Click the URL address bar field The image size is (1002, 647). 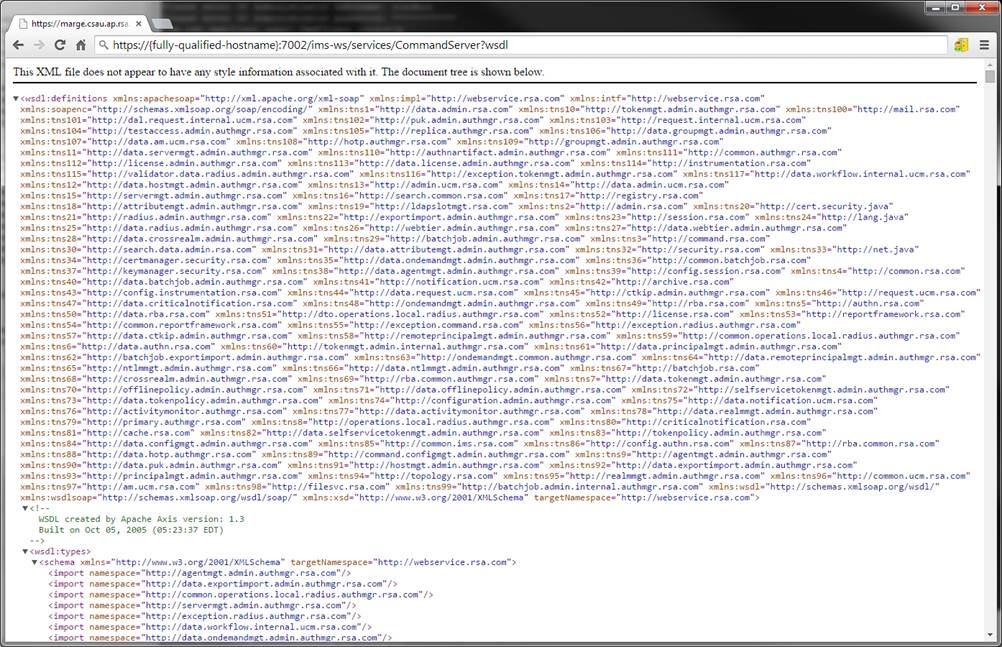coord(500,45)
